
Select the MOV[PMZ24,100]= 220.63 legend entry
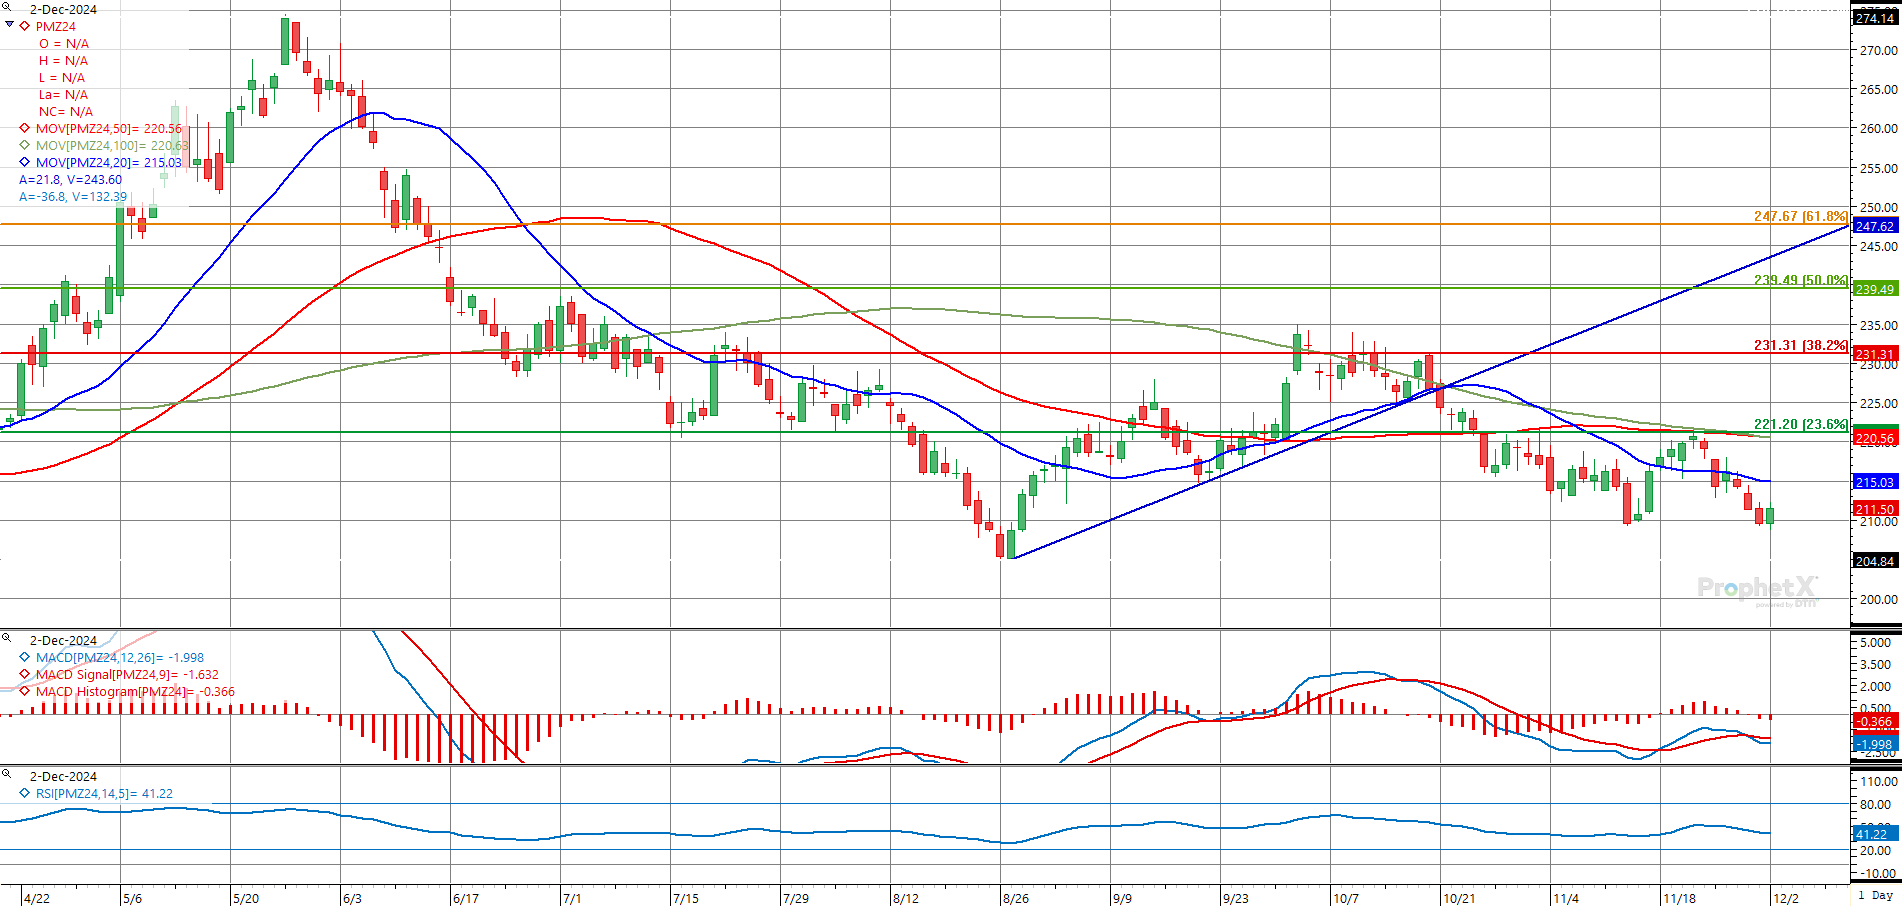pyautogui.click(x=112, y=146)
